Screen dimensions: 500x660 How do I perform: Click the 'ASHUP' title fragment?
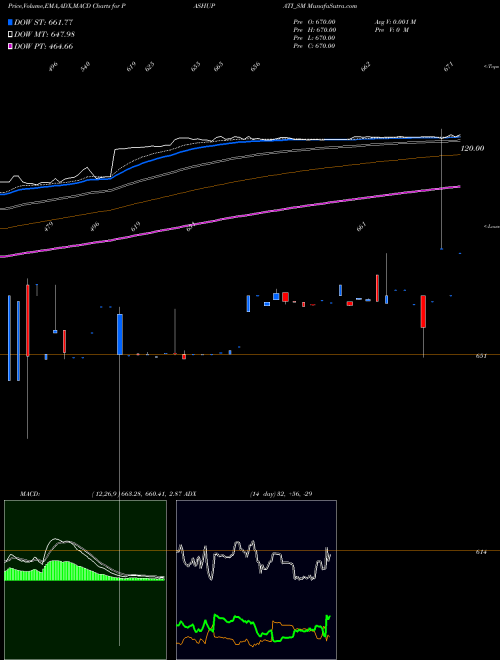click(204, 6)
